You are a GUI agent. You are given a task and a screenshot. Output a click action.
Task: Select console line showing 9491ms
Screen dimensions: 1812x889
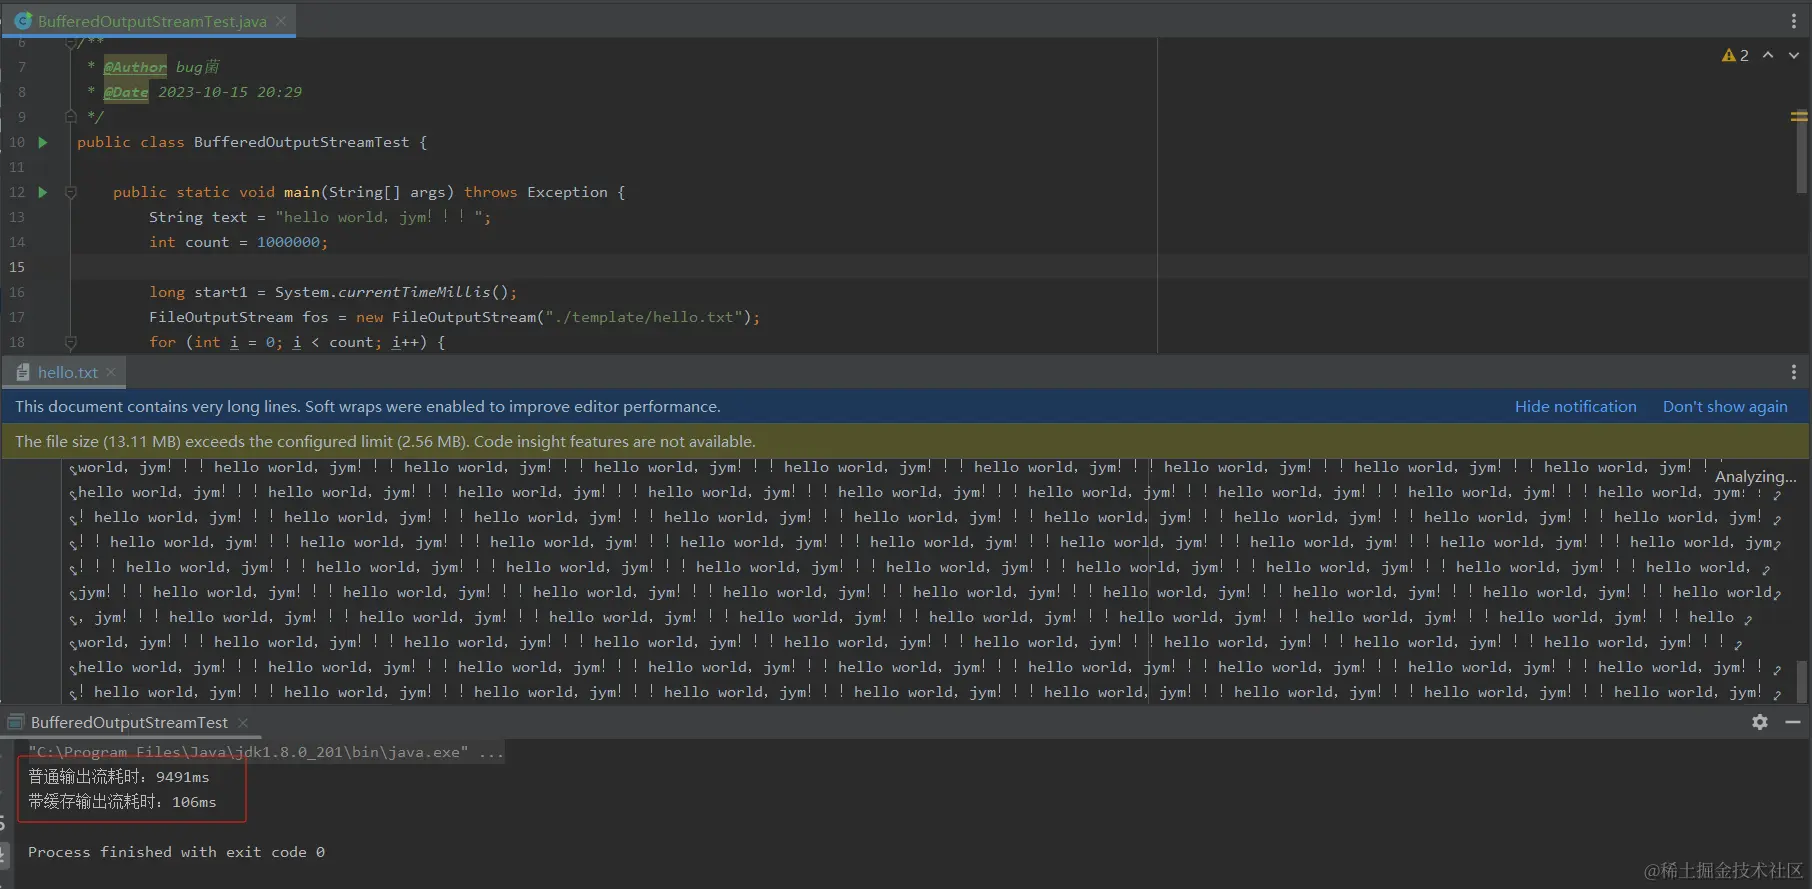click(x=119, y=777)
